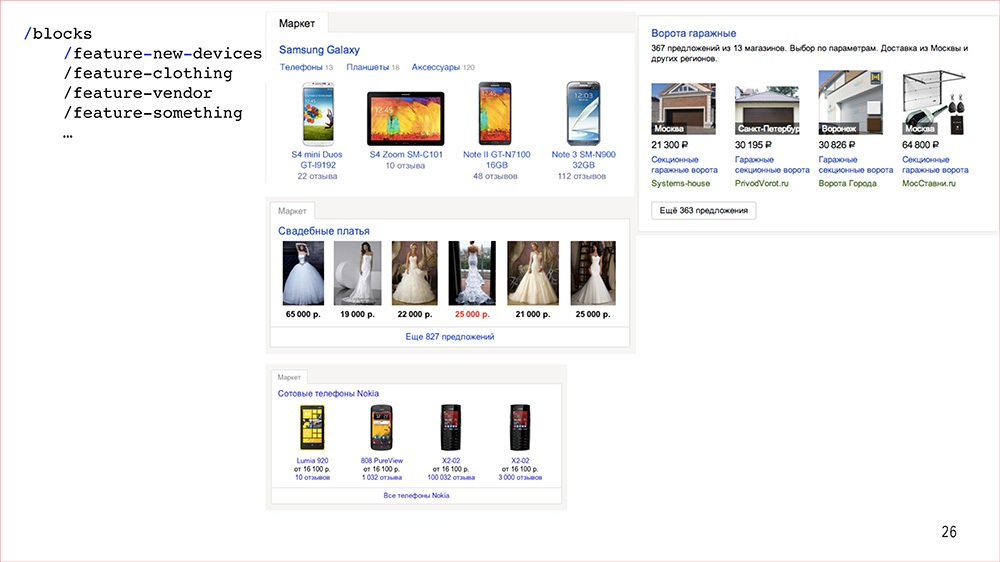Open the Note II GT-N7100 16GB link
The image size is (1000, 562).
[496, 159]
